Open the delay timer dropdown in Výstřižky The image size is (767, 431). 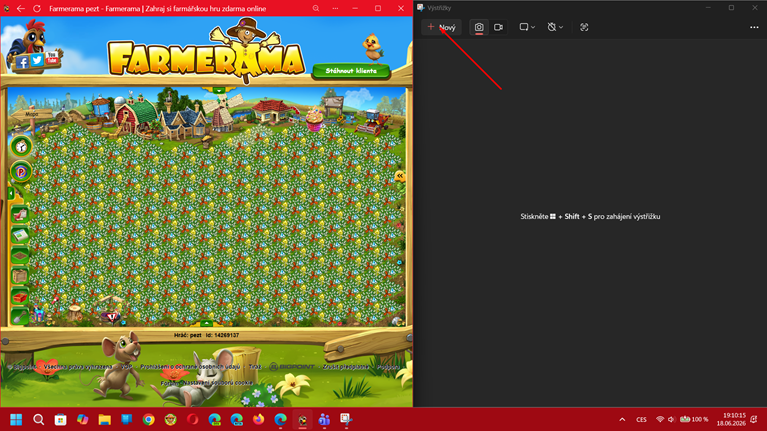click(x=555, y=27)
